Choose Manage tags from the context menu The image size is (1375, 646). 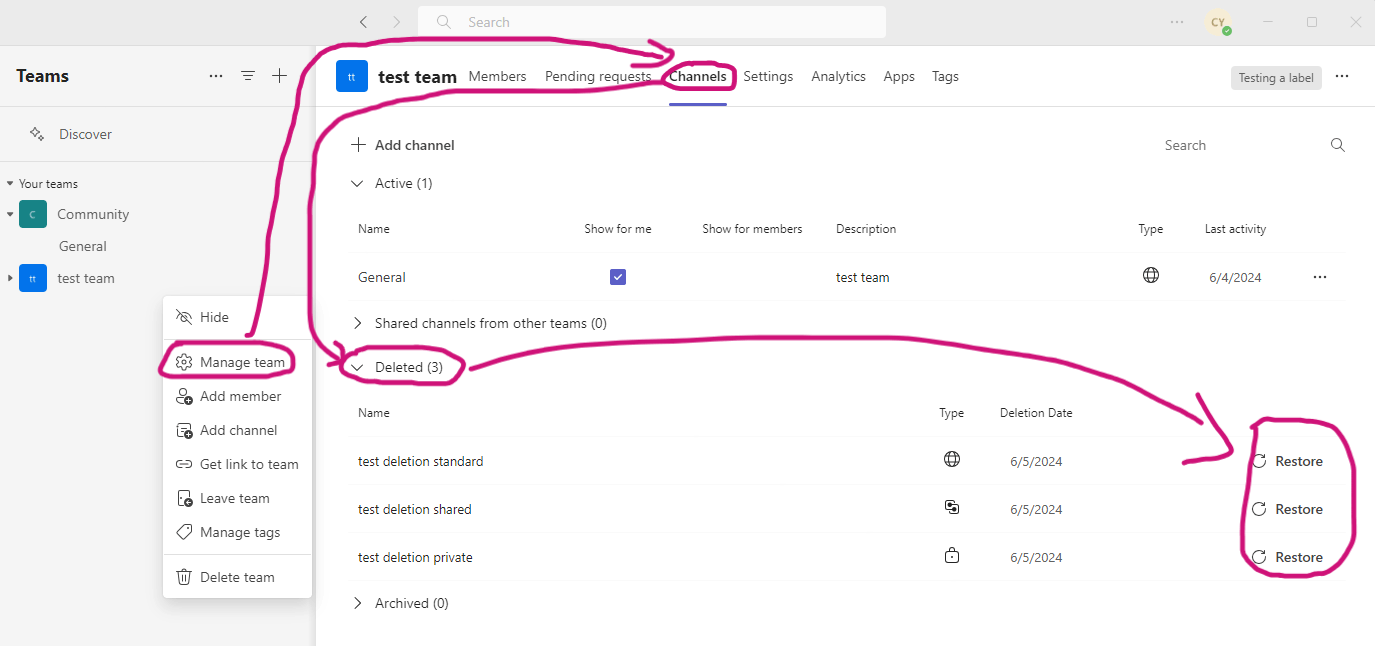coord(237,532)
